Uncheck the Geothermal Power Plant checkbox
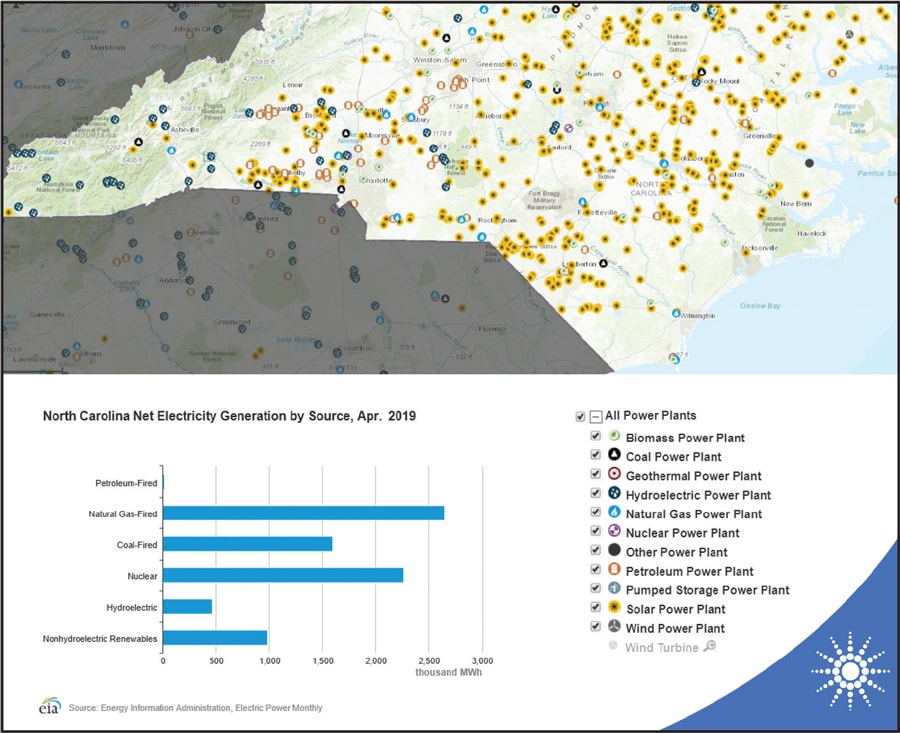Screen dimensions: 900x733 pos(596,475)
